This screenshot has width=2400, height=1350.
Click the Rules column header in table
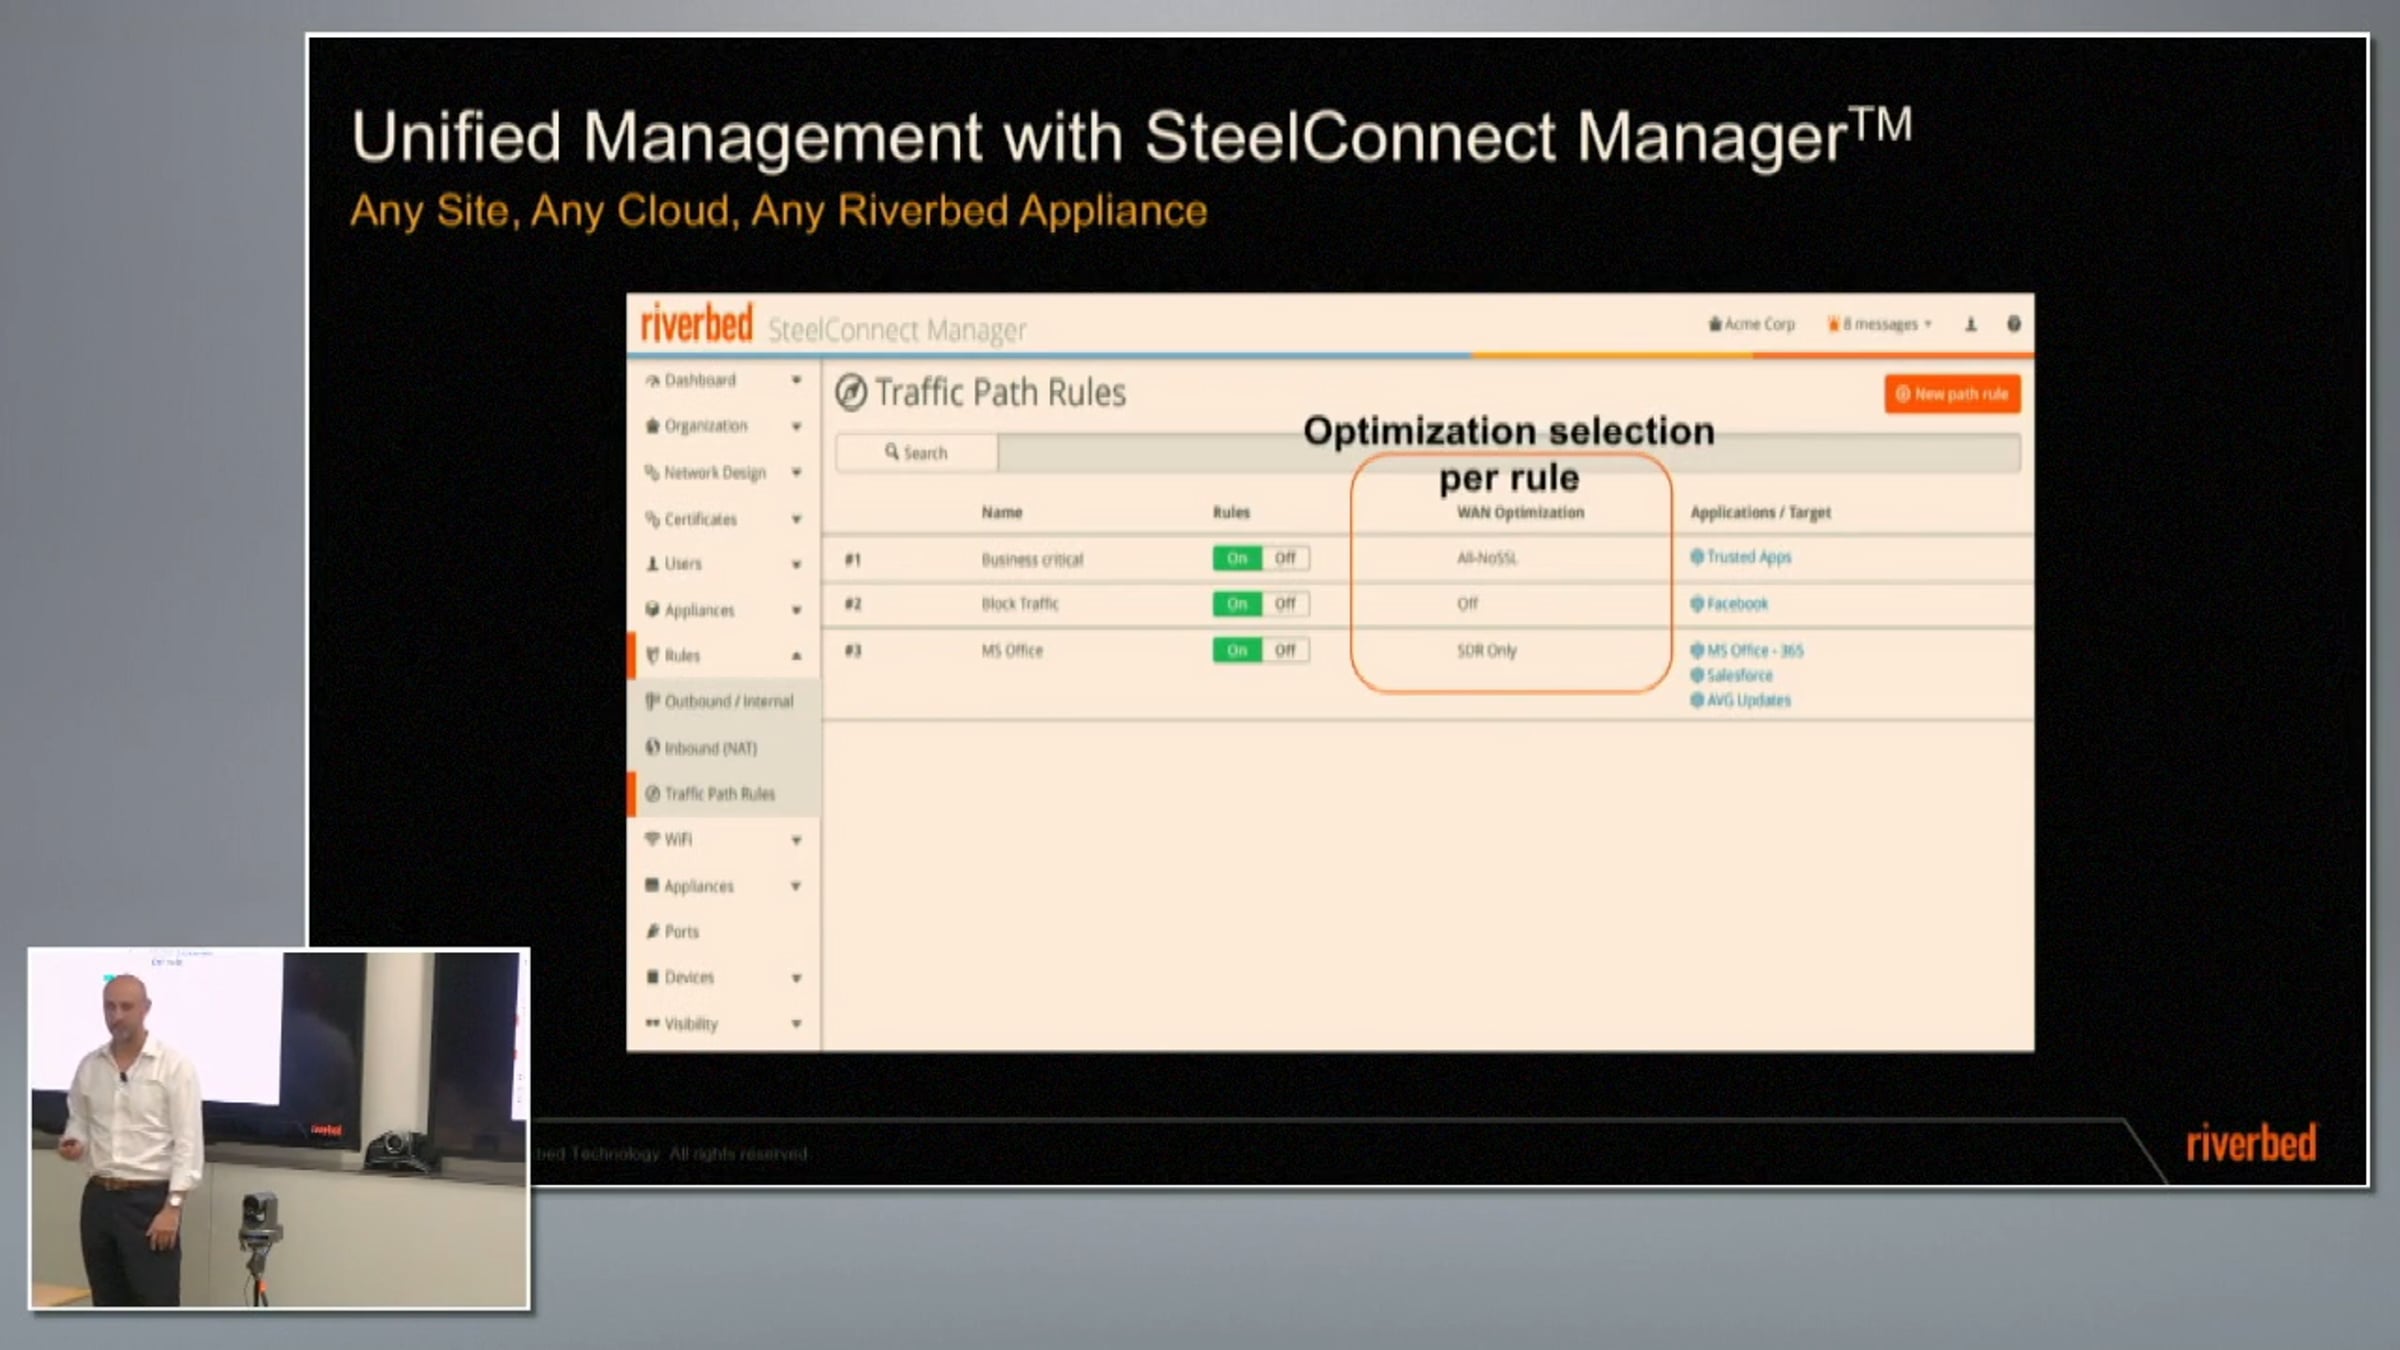1232,513
